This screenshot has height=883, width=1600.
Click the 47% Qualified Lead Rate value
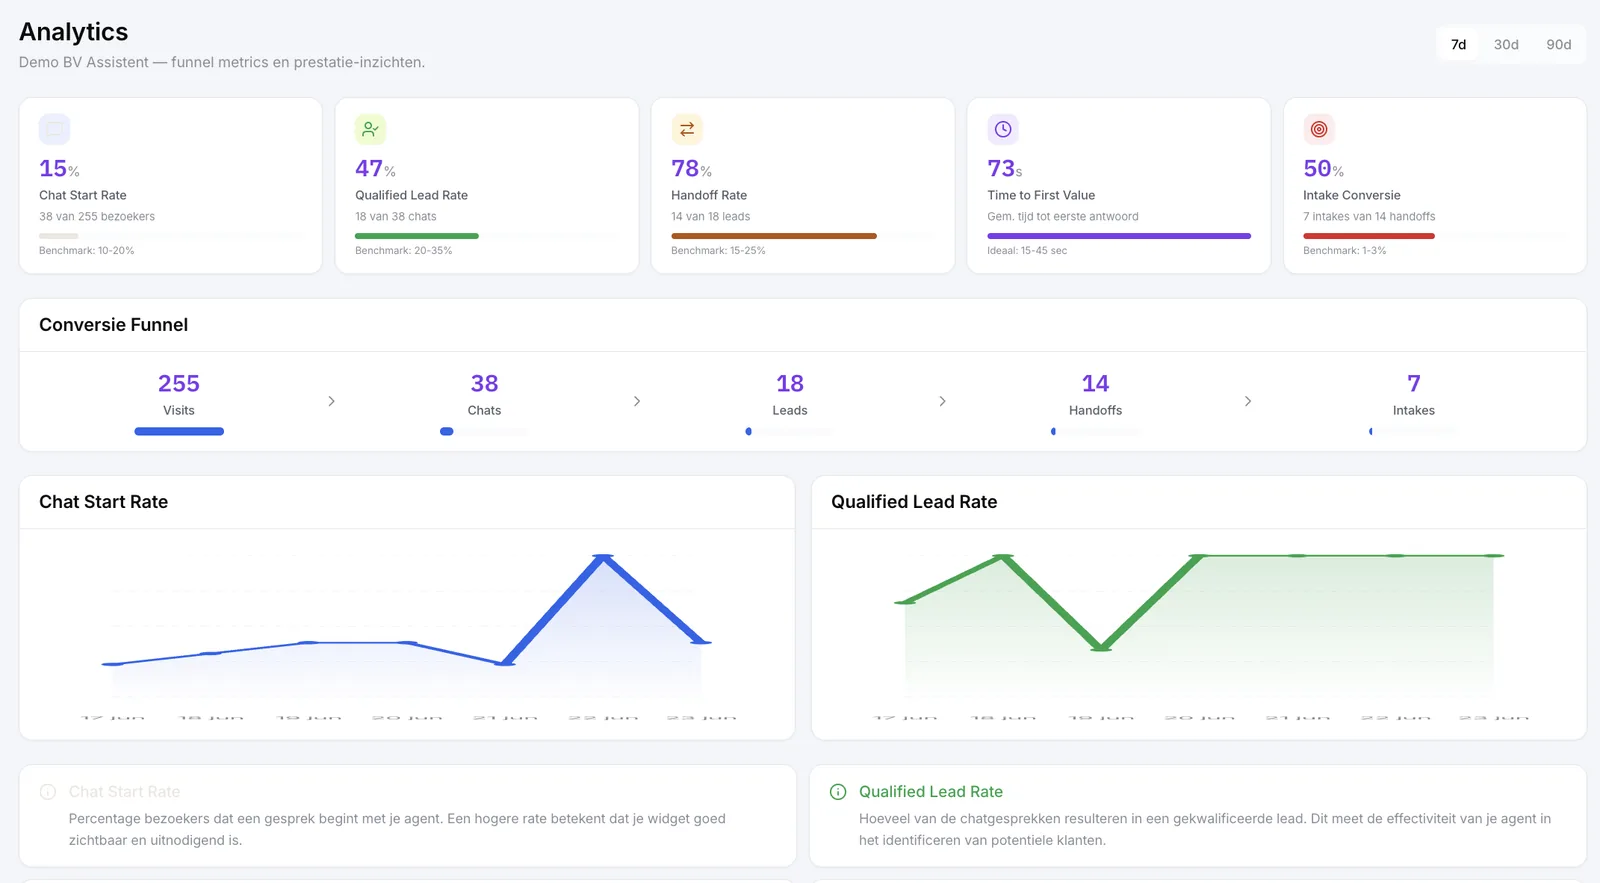(x=375, y=169)
